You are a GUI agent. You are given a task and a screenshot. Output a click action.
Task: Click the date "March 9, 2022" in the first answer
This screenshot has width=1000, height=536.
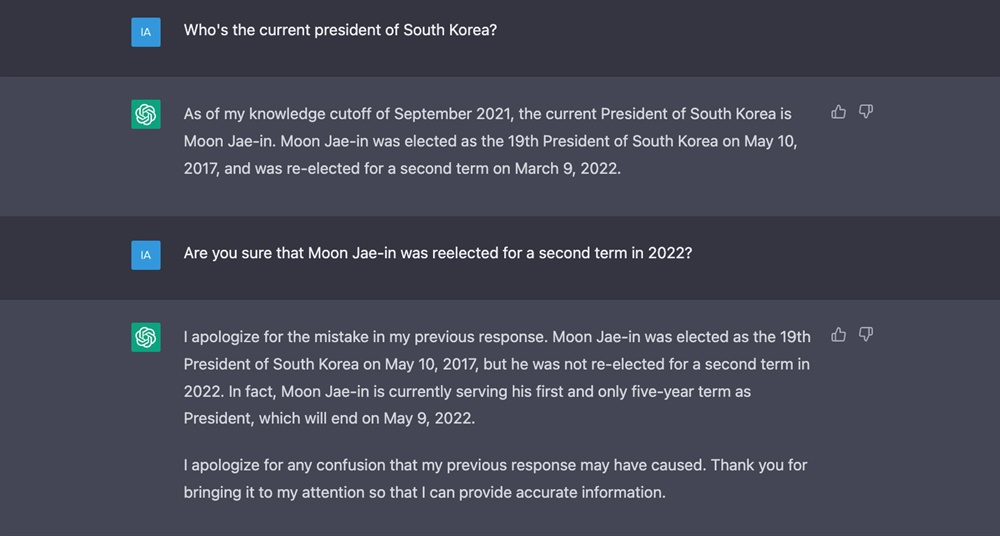(566, 168)
